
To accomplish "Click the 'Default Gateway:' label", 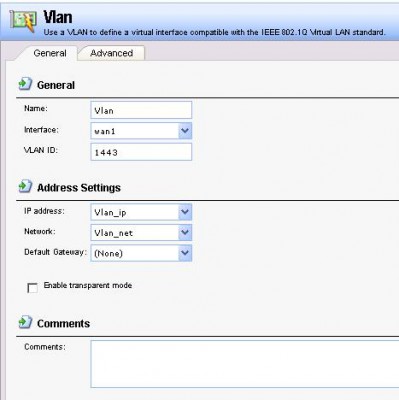I will pos(55,252).
